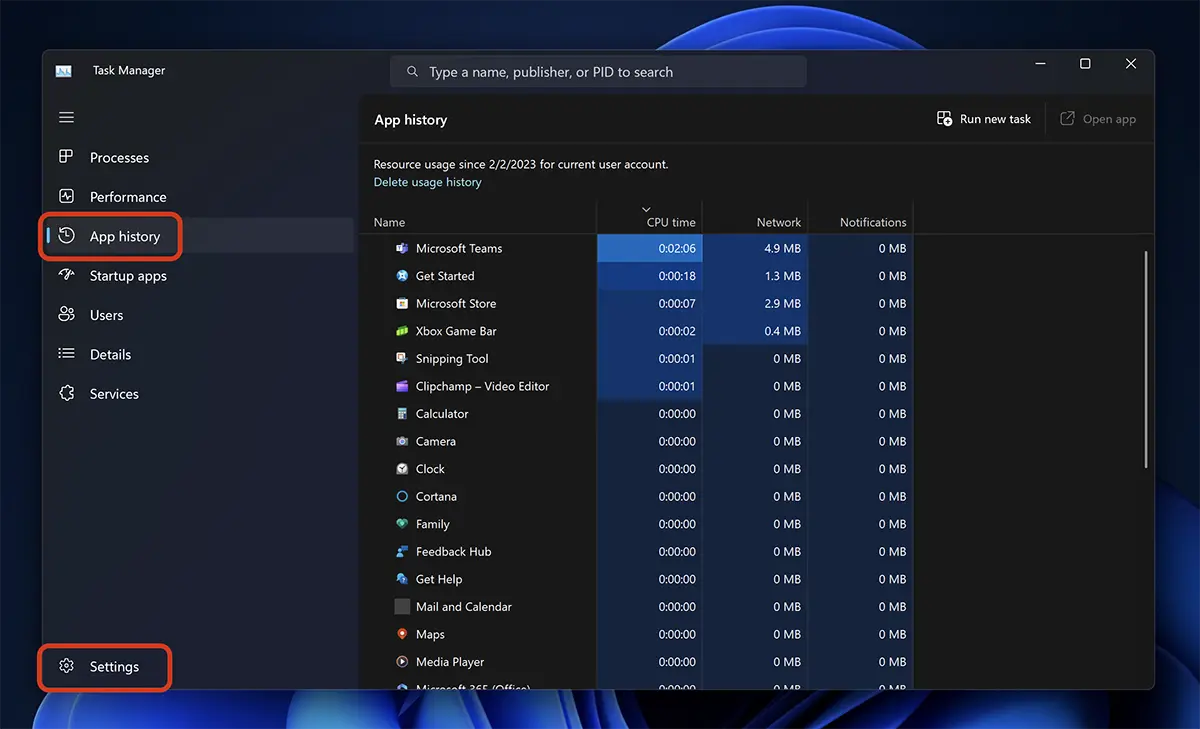Click the sort arrow above CPU time
1200x729 pixels.
coord(646,209)
